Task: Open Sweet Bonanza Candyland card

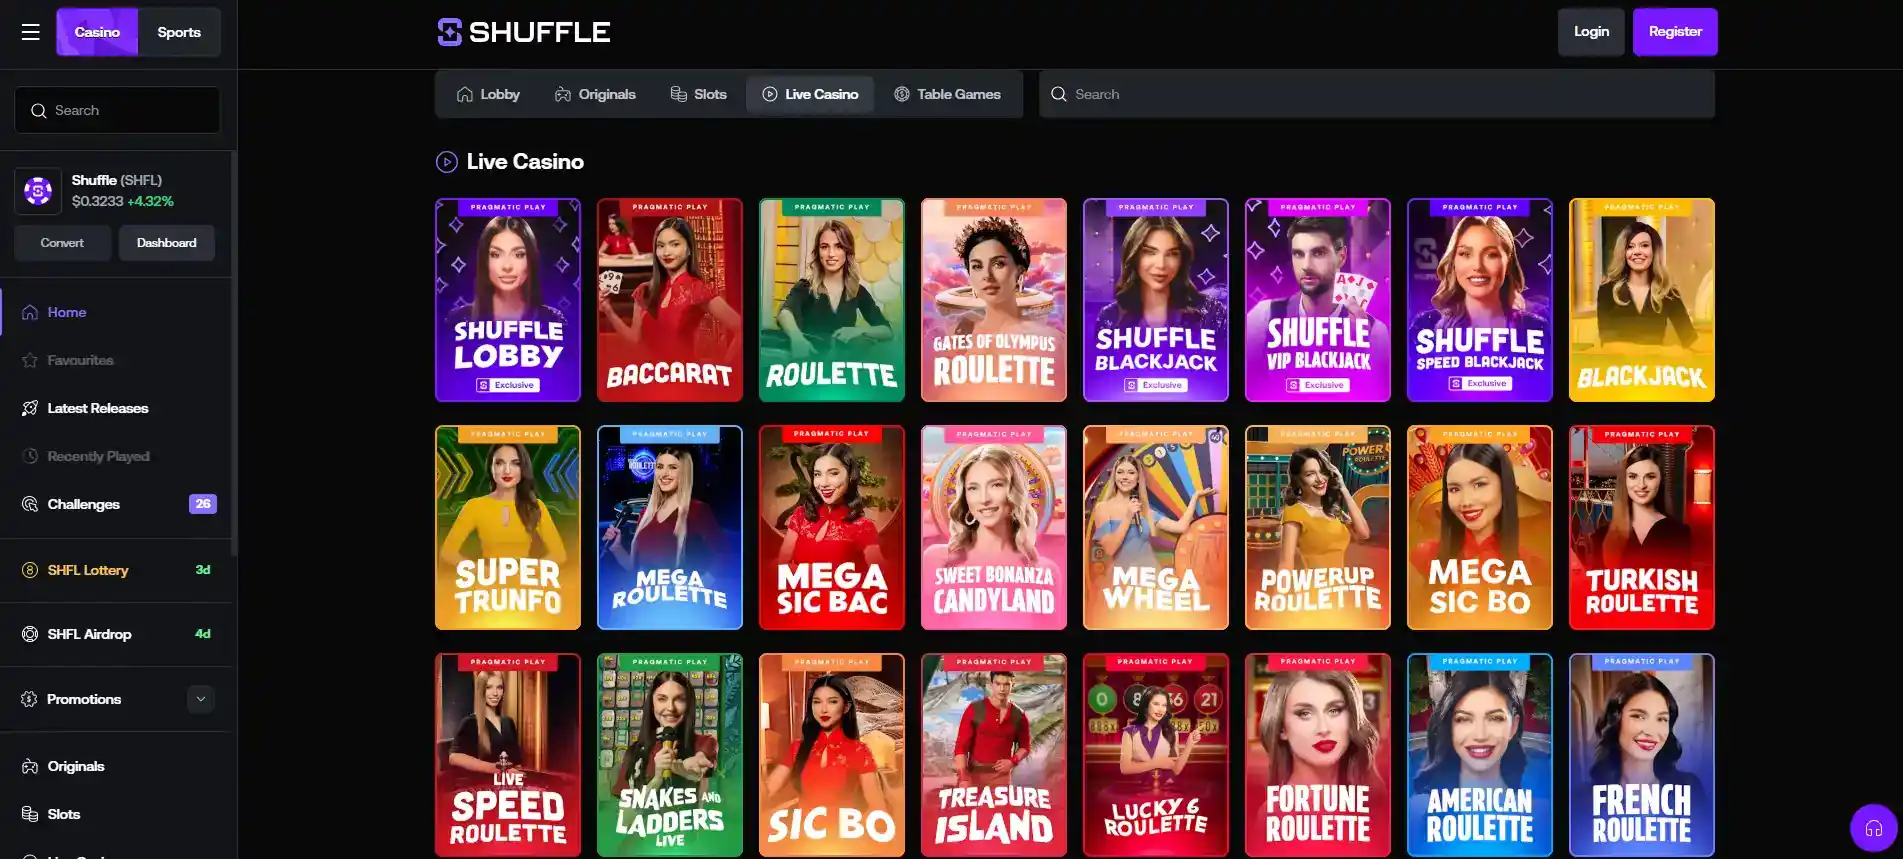Action: 994,528
